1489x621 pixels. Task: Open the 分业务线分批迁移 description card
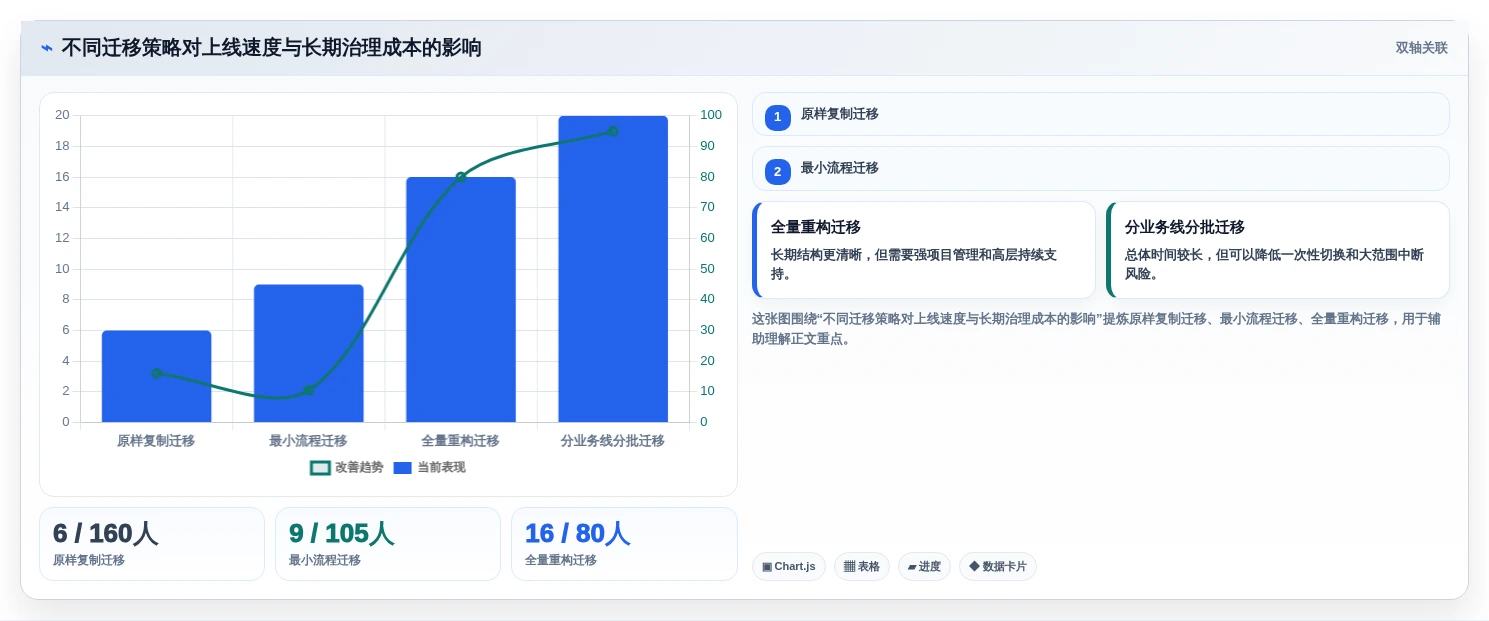coord(1278,250)
